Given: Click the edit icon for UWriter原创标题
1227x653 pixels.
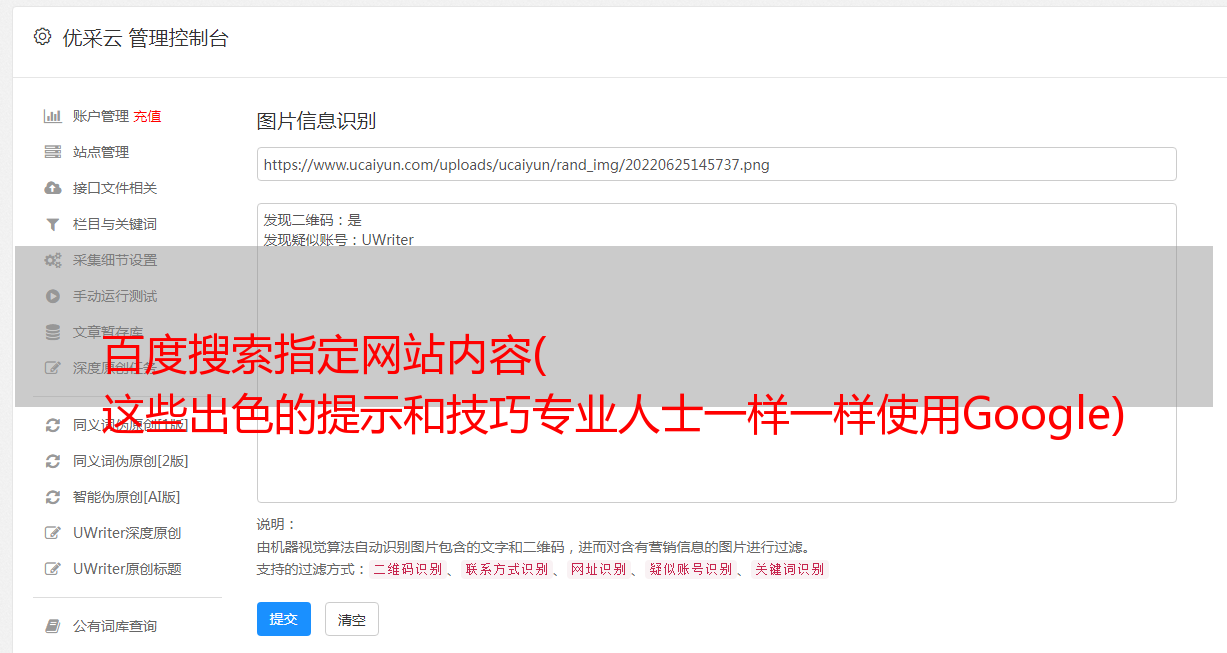Looking at the screenshot, I should tap(53, 569).
